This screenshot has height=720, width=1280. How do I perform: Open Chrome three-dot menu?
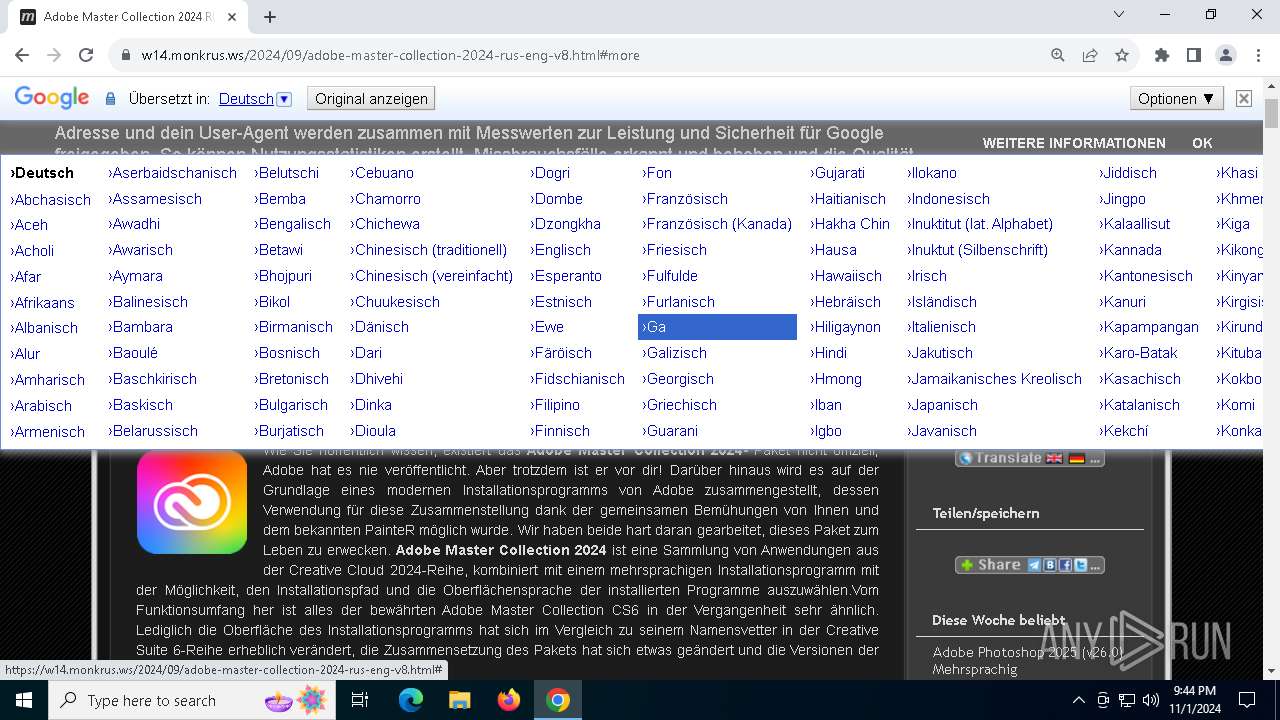(x=1258, y=55)
